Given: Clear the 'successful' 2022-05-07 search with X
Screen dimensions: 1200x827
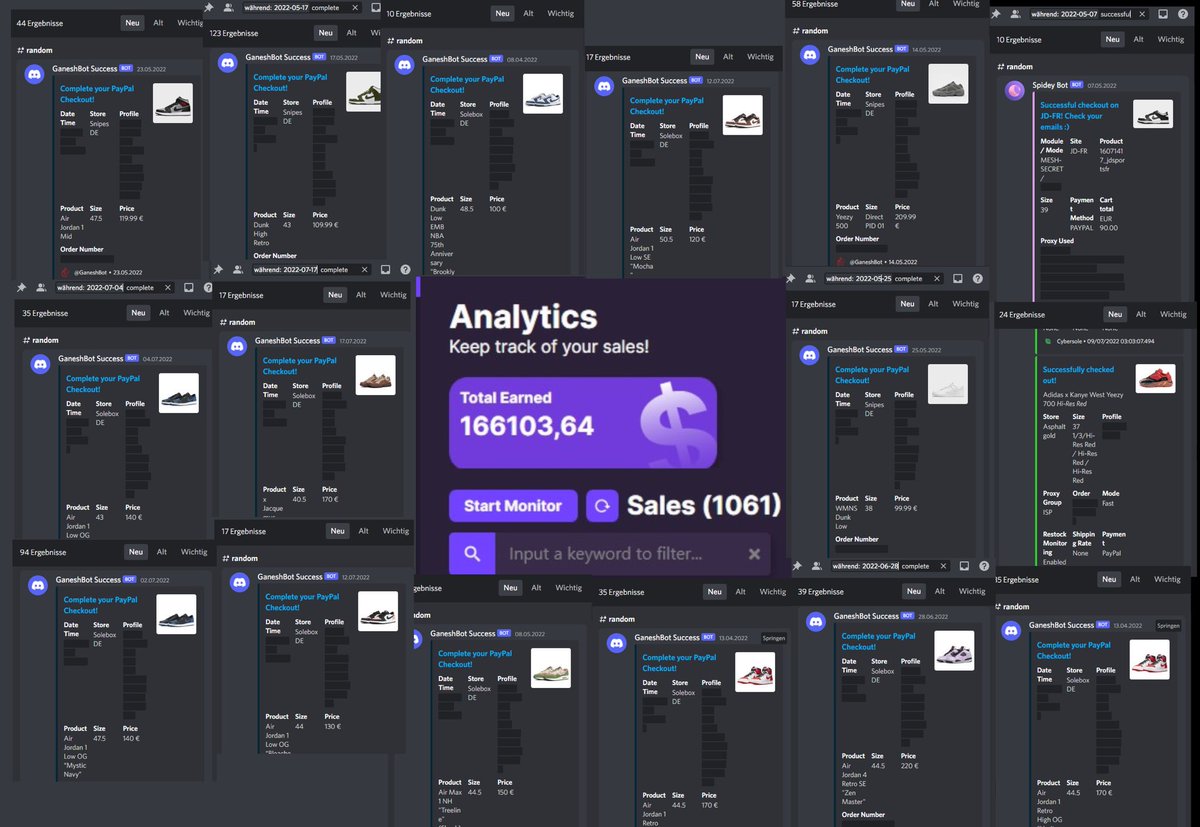Looking at the screenshot, I should 1143,14.
